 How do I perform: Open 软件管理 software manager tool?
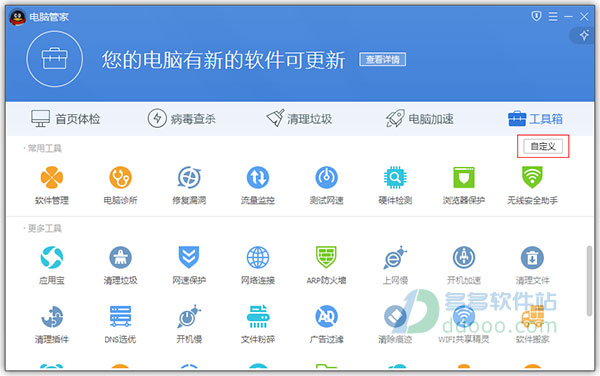pyautogui.click(x=52, y=185)
